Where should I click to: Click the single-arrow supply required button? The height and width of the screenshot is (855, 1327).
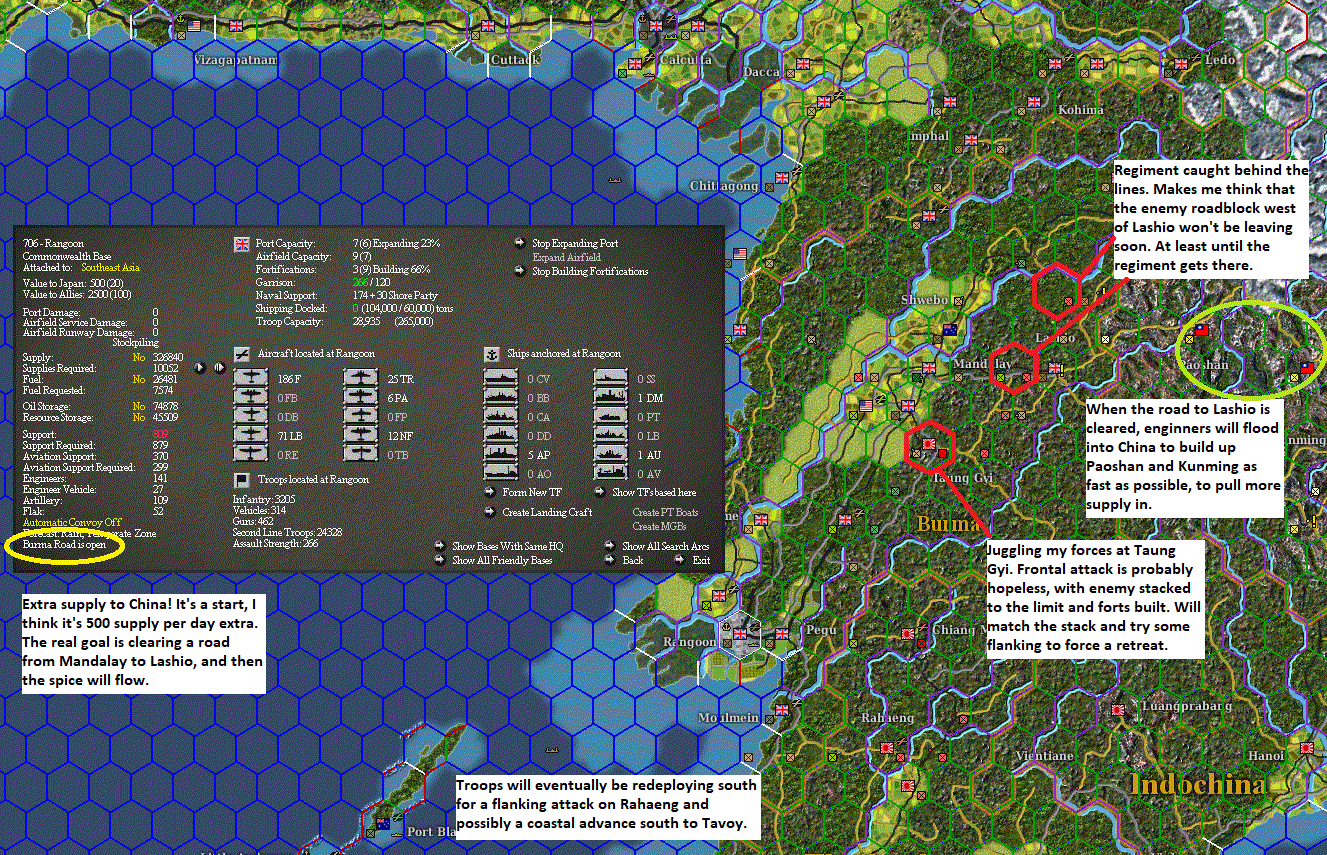pyautogui.click(x=198, y=368)
